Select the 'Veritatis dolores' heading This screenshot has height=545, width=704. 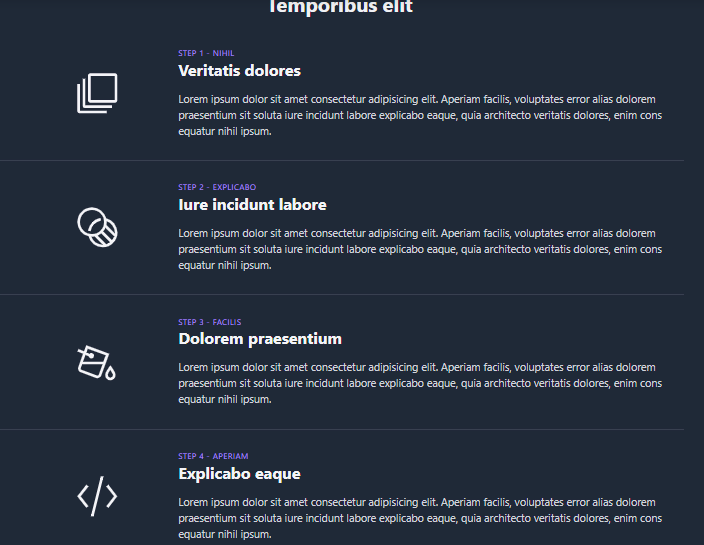[x=239, y=71]
